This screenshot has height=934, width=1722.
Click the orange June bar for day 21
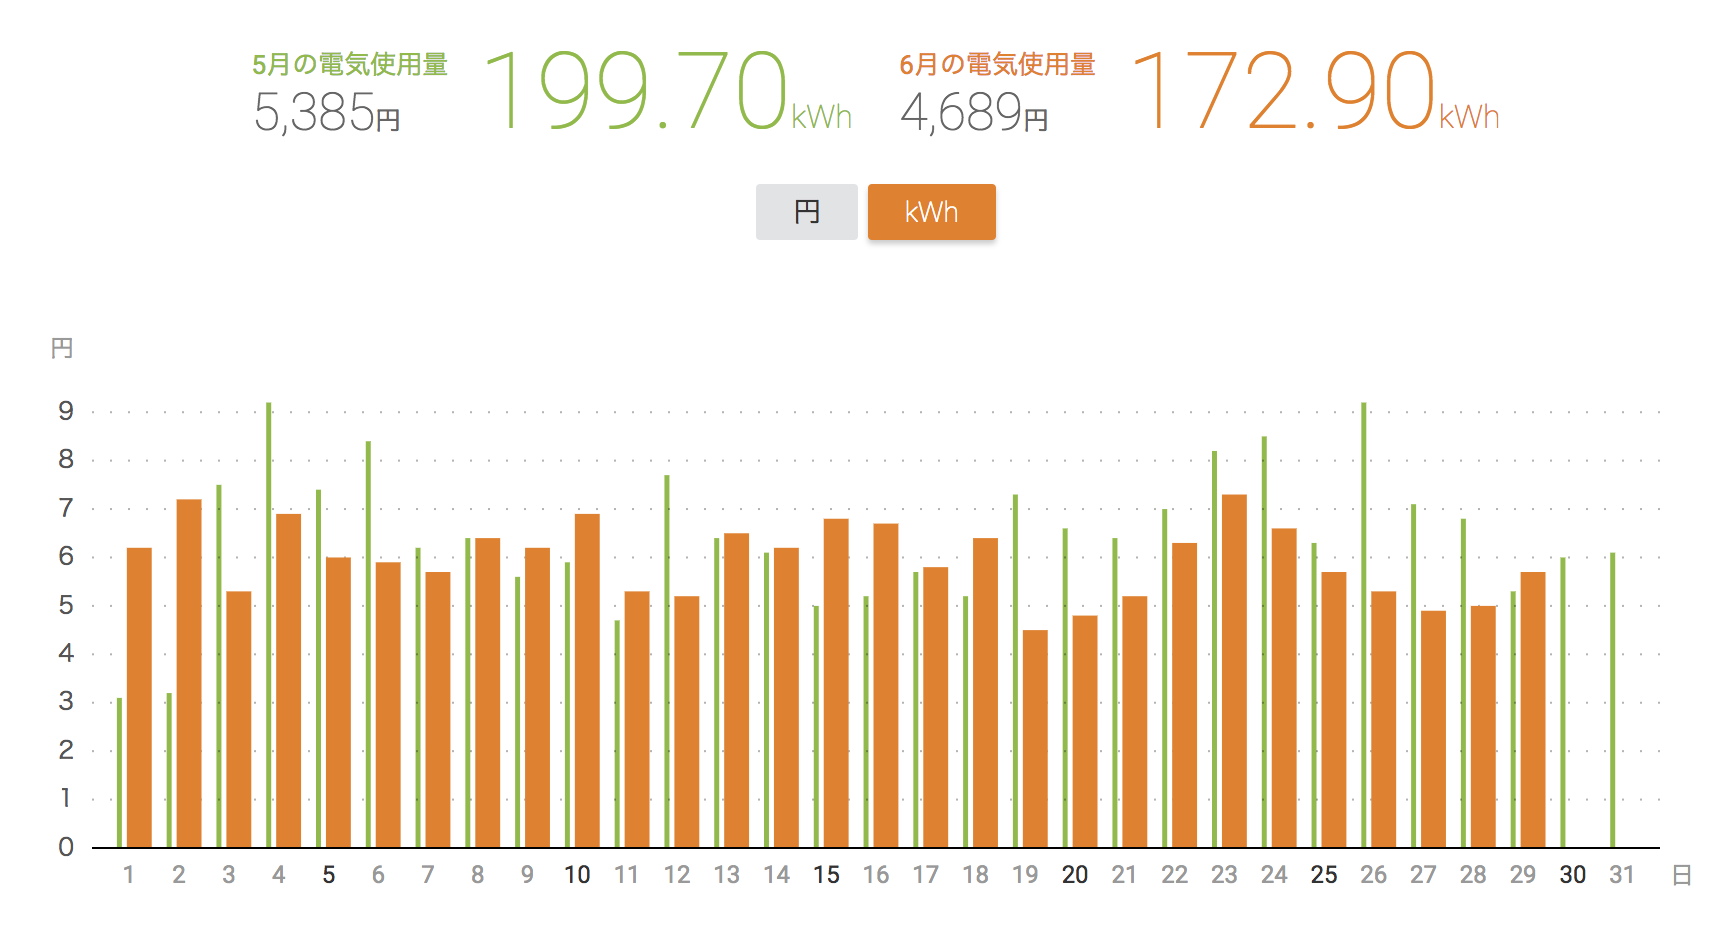(x=1135, y=722)
